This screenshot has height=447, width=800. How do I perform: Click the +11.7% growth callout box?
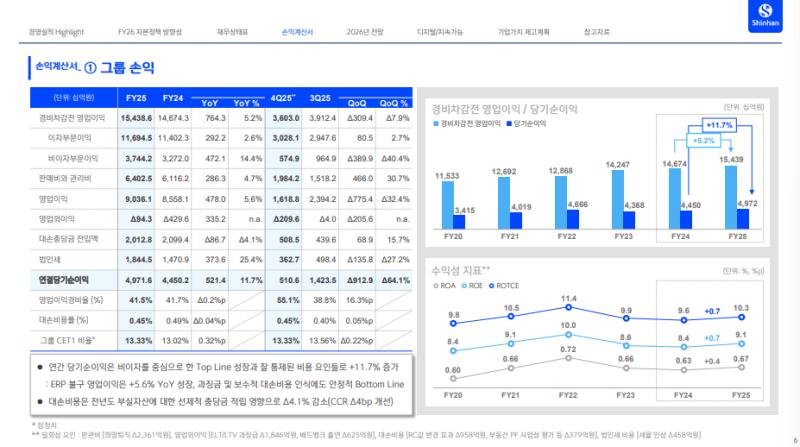718,125
